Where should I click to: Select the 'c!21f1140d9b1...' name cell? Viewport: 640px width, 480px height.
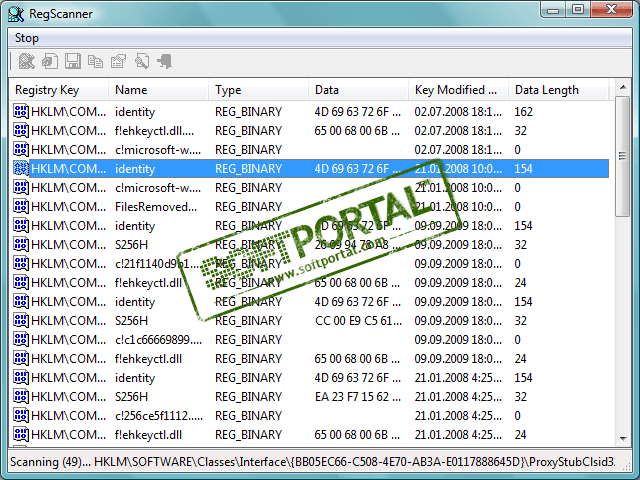[157, 264]
